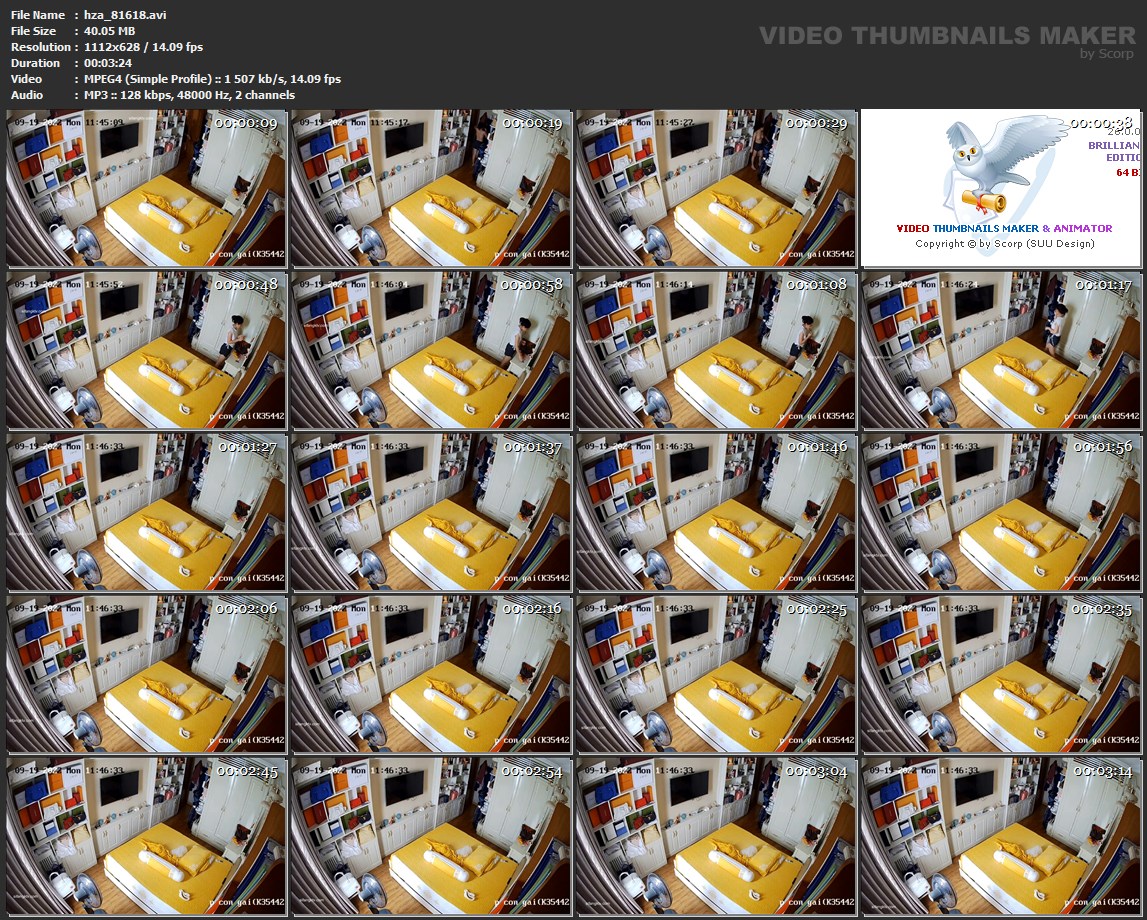Screen dimensions: 1147x920
Task: Click the file name hza_81618.avi
Action: (x=123, y=15)
